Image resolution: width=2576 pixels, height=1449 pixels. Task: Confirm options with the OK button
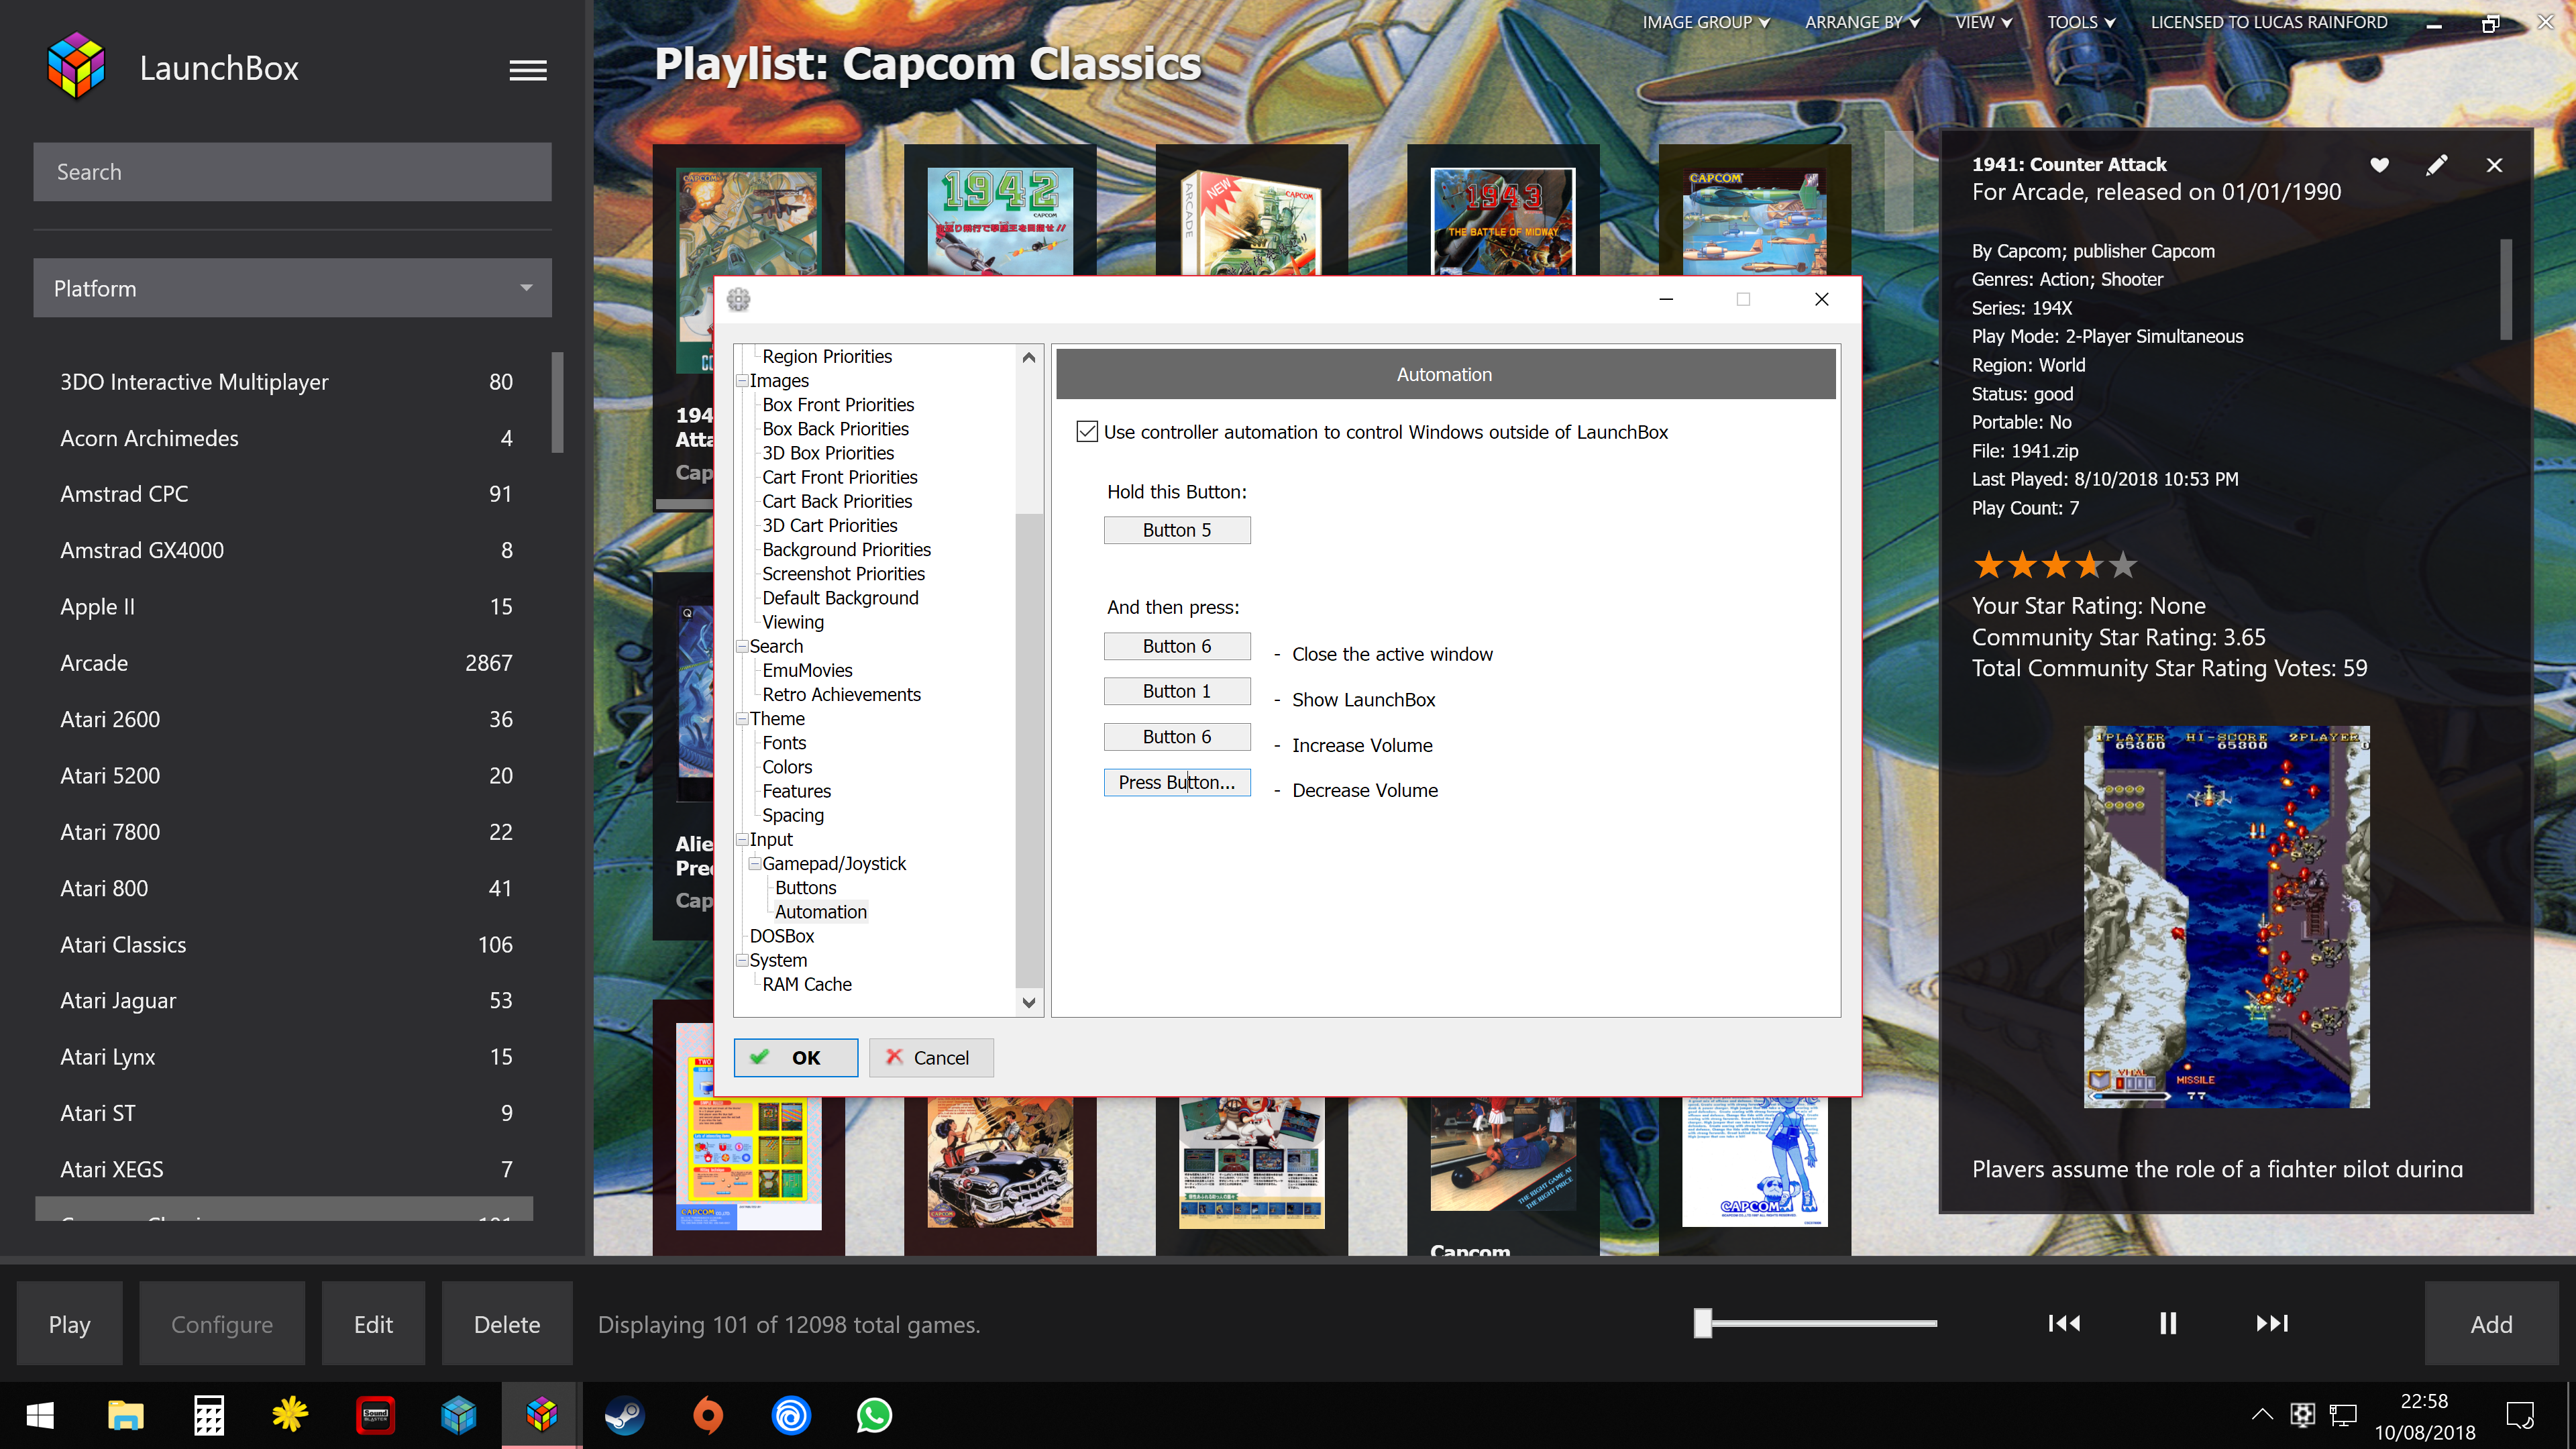coord(795,1058)
